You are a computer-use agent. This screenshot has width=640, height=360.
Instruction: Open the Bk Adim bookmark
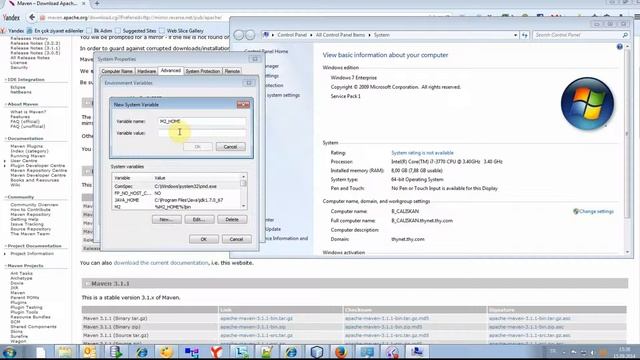coord(99,31)
